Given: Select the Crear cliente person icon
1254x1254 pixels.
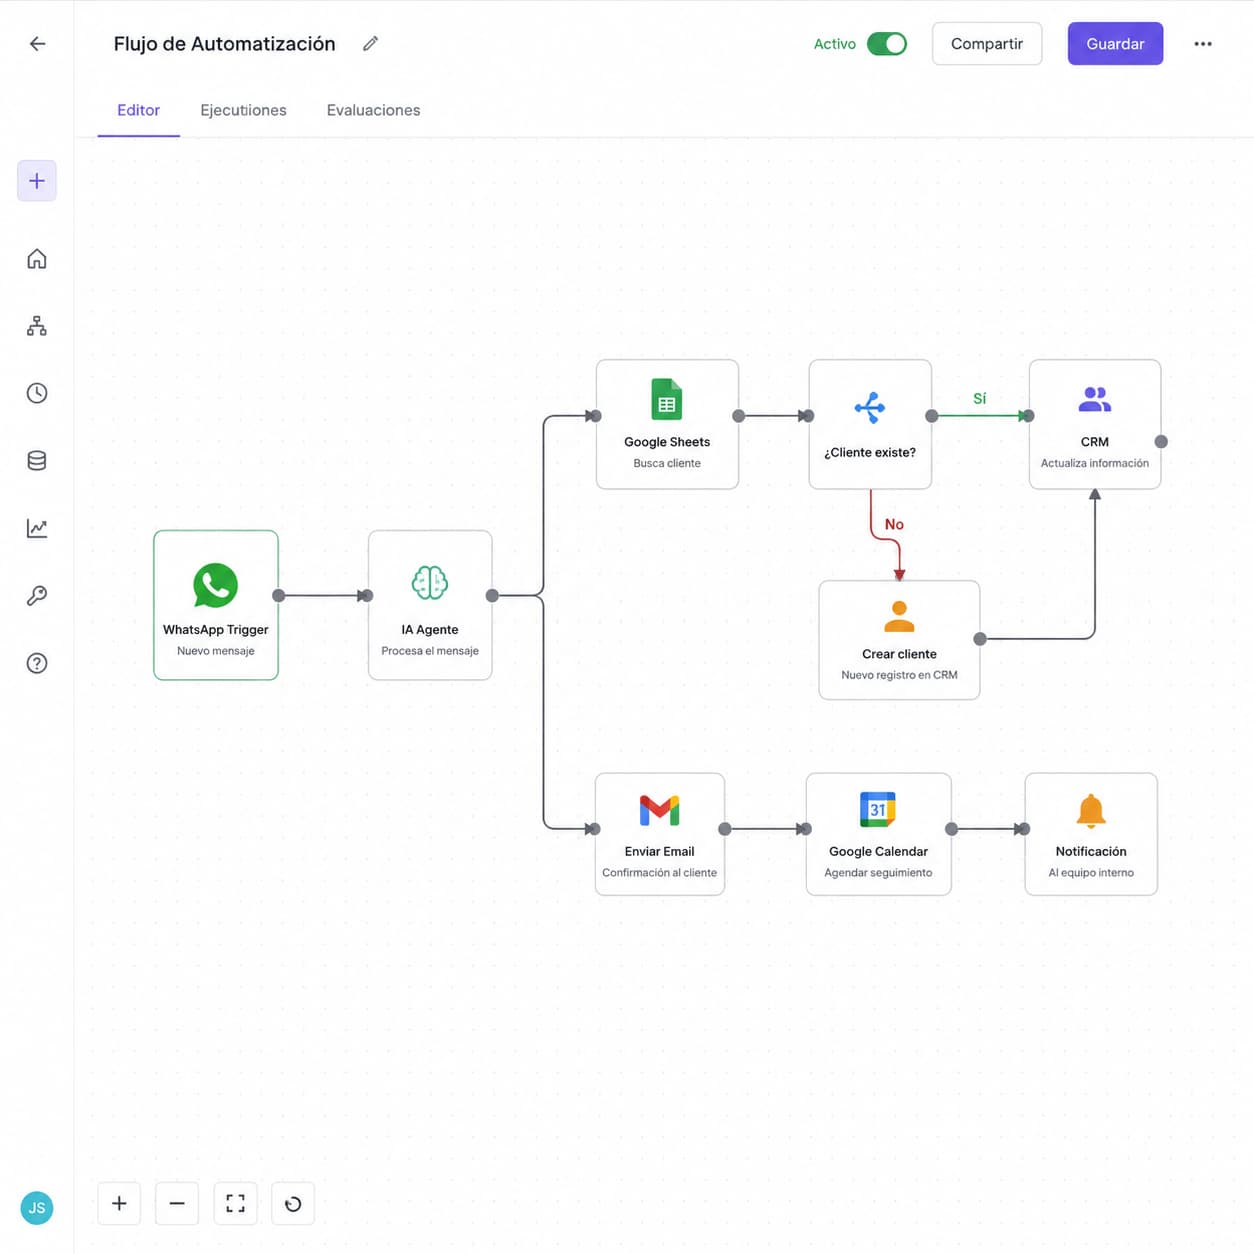Looking at the screenshot, I should point(899,616).
